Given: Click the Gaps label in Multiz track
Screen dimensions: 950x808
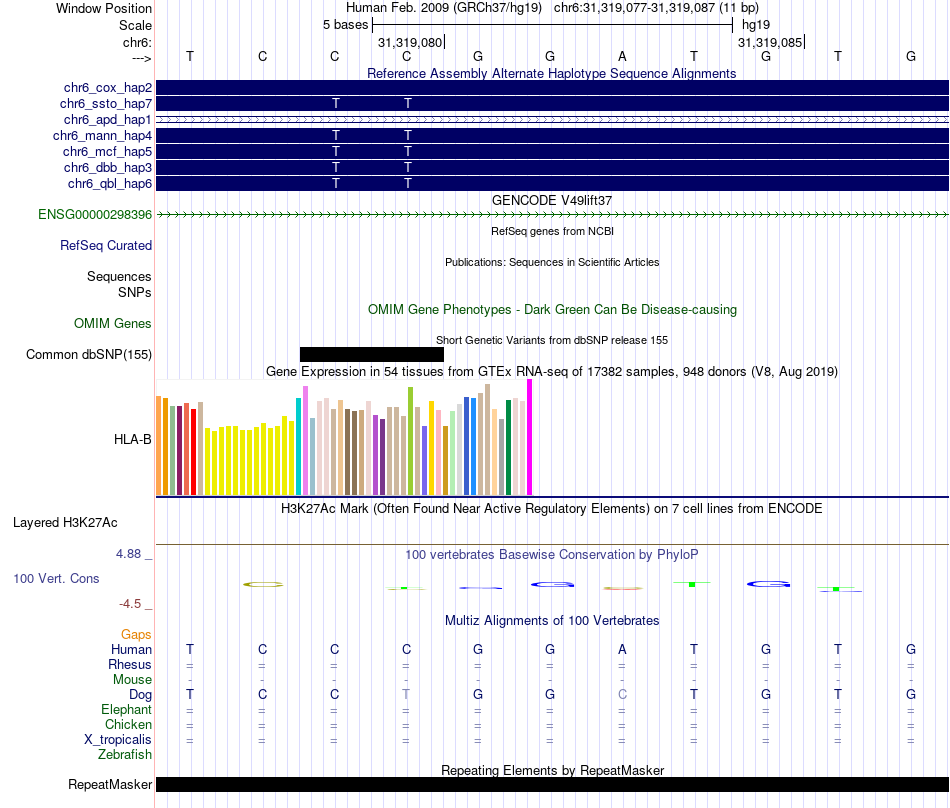Looking at the screenshot, I should pos(136,634).
